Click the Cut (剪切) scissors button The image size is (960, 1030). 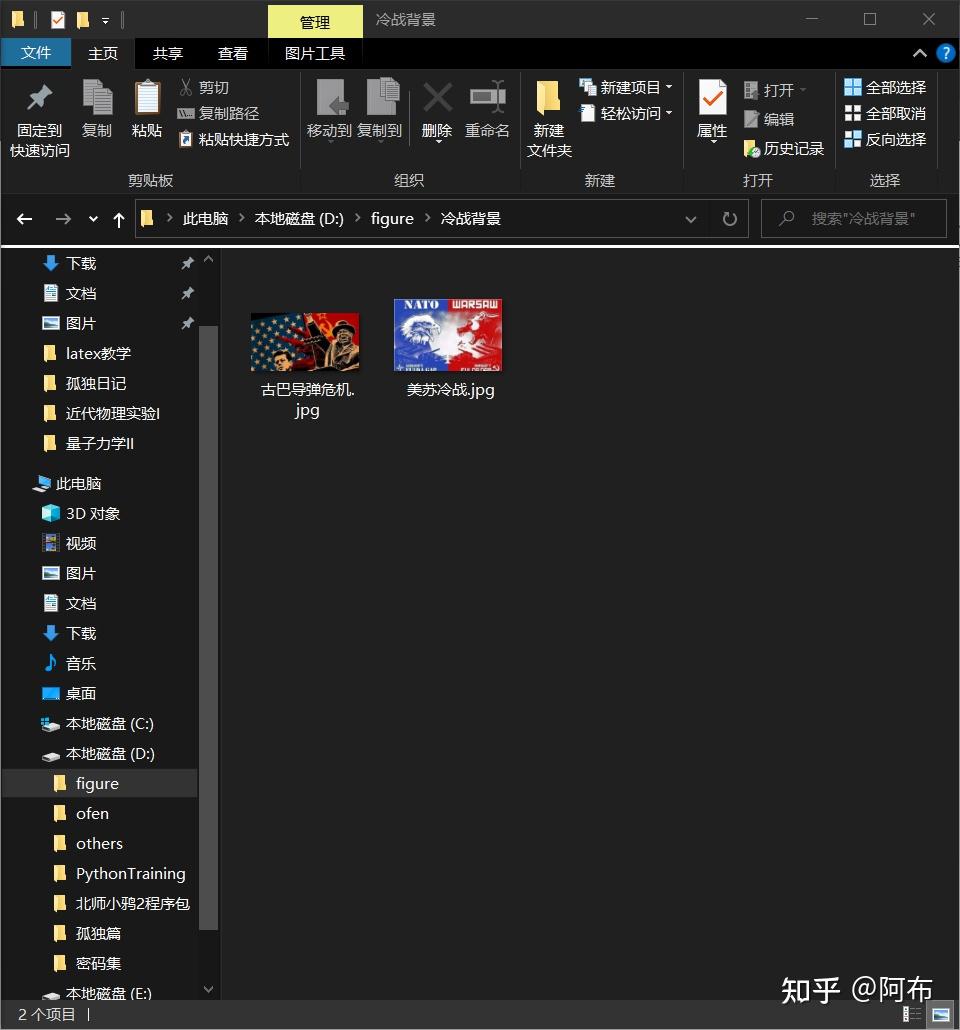coord(204,87)
